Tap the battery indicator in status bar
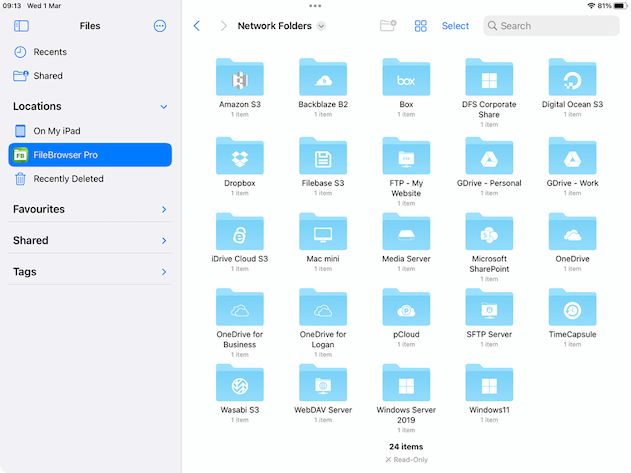Screen dimensions: 631x473 coord(620,6)
